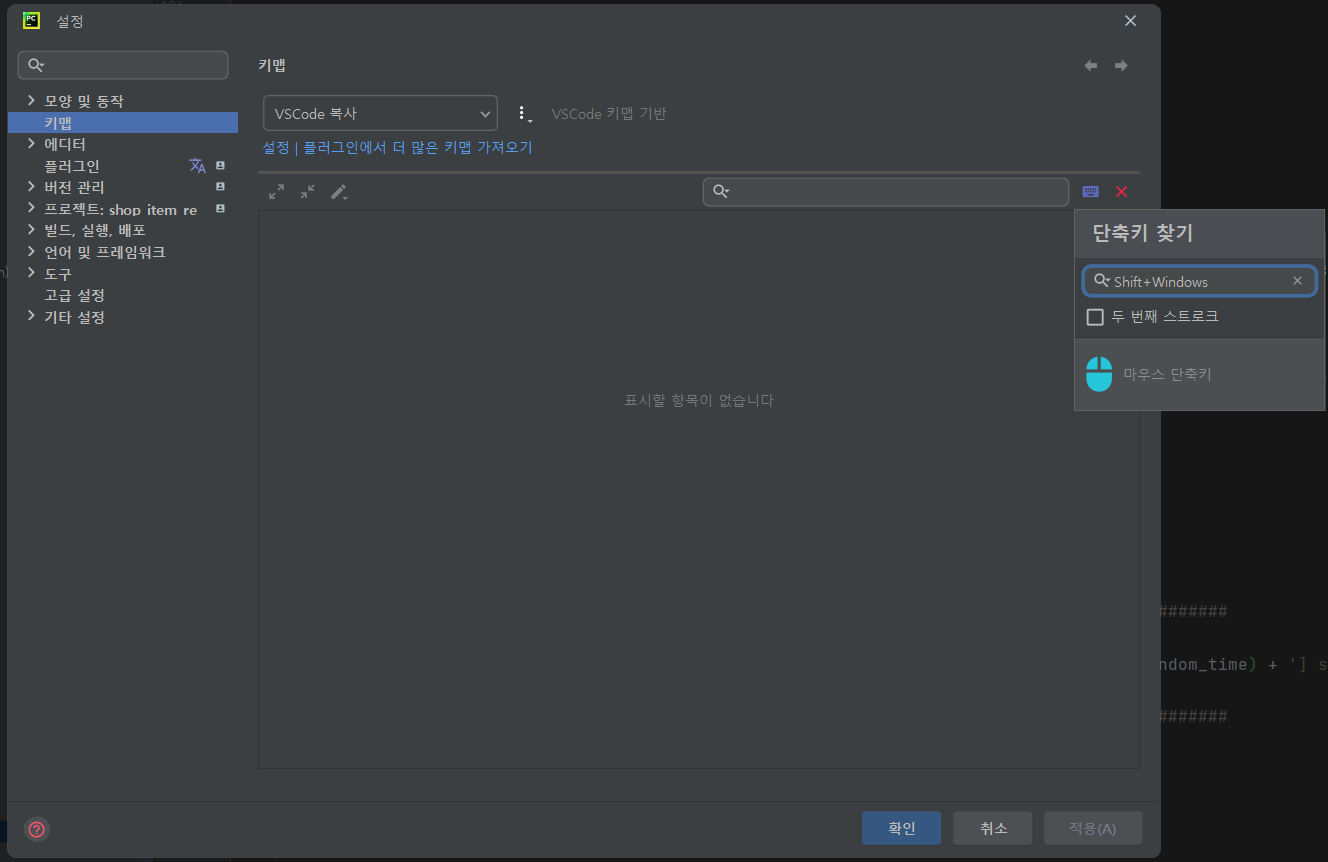Click the project-level icon beside 프로젝트 row
The height and width of the screenshot is (862, 1328).
(221, 209)
